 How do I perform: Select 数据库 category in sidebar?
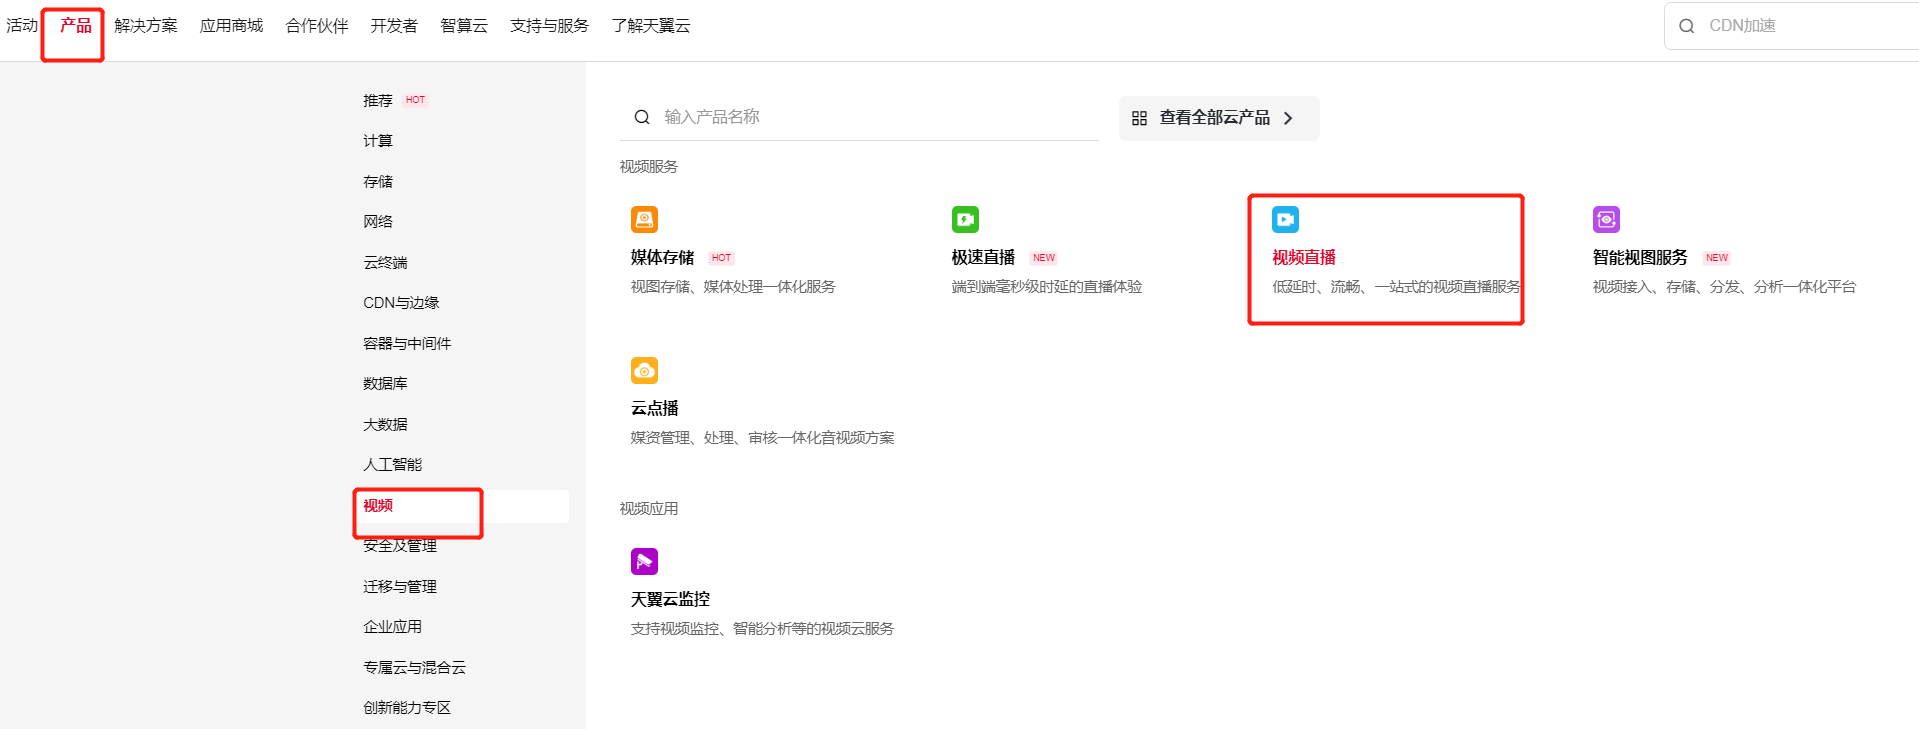point(385,384)
